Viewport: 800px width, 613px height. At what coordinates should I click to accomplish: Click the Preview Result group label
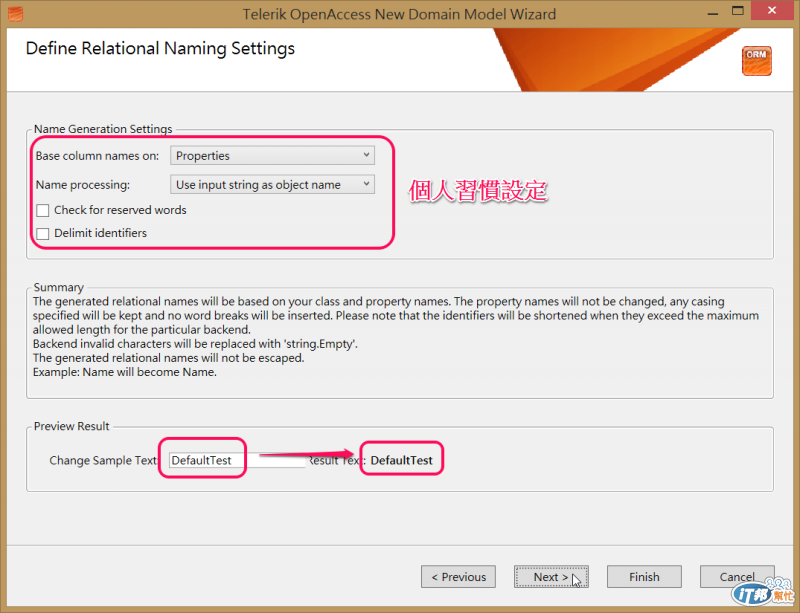click(x=71, y=426)
